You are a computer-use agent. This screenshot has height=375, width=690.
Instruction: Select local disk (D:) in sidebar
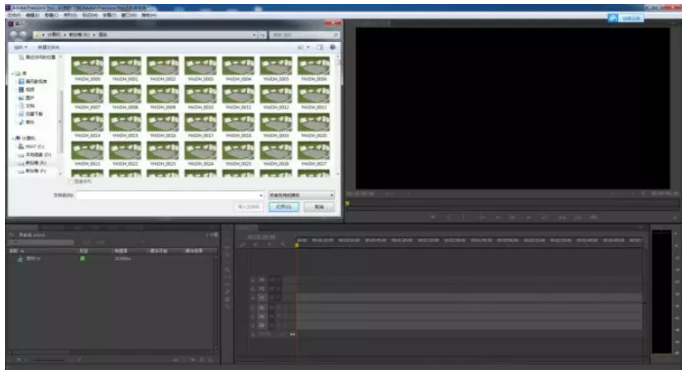(x=35, y=155)
